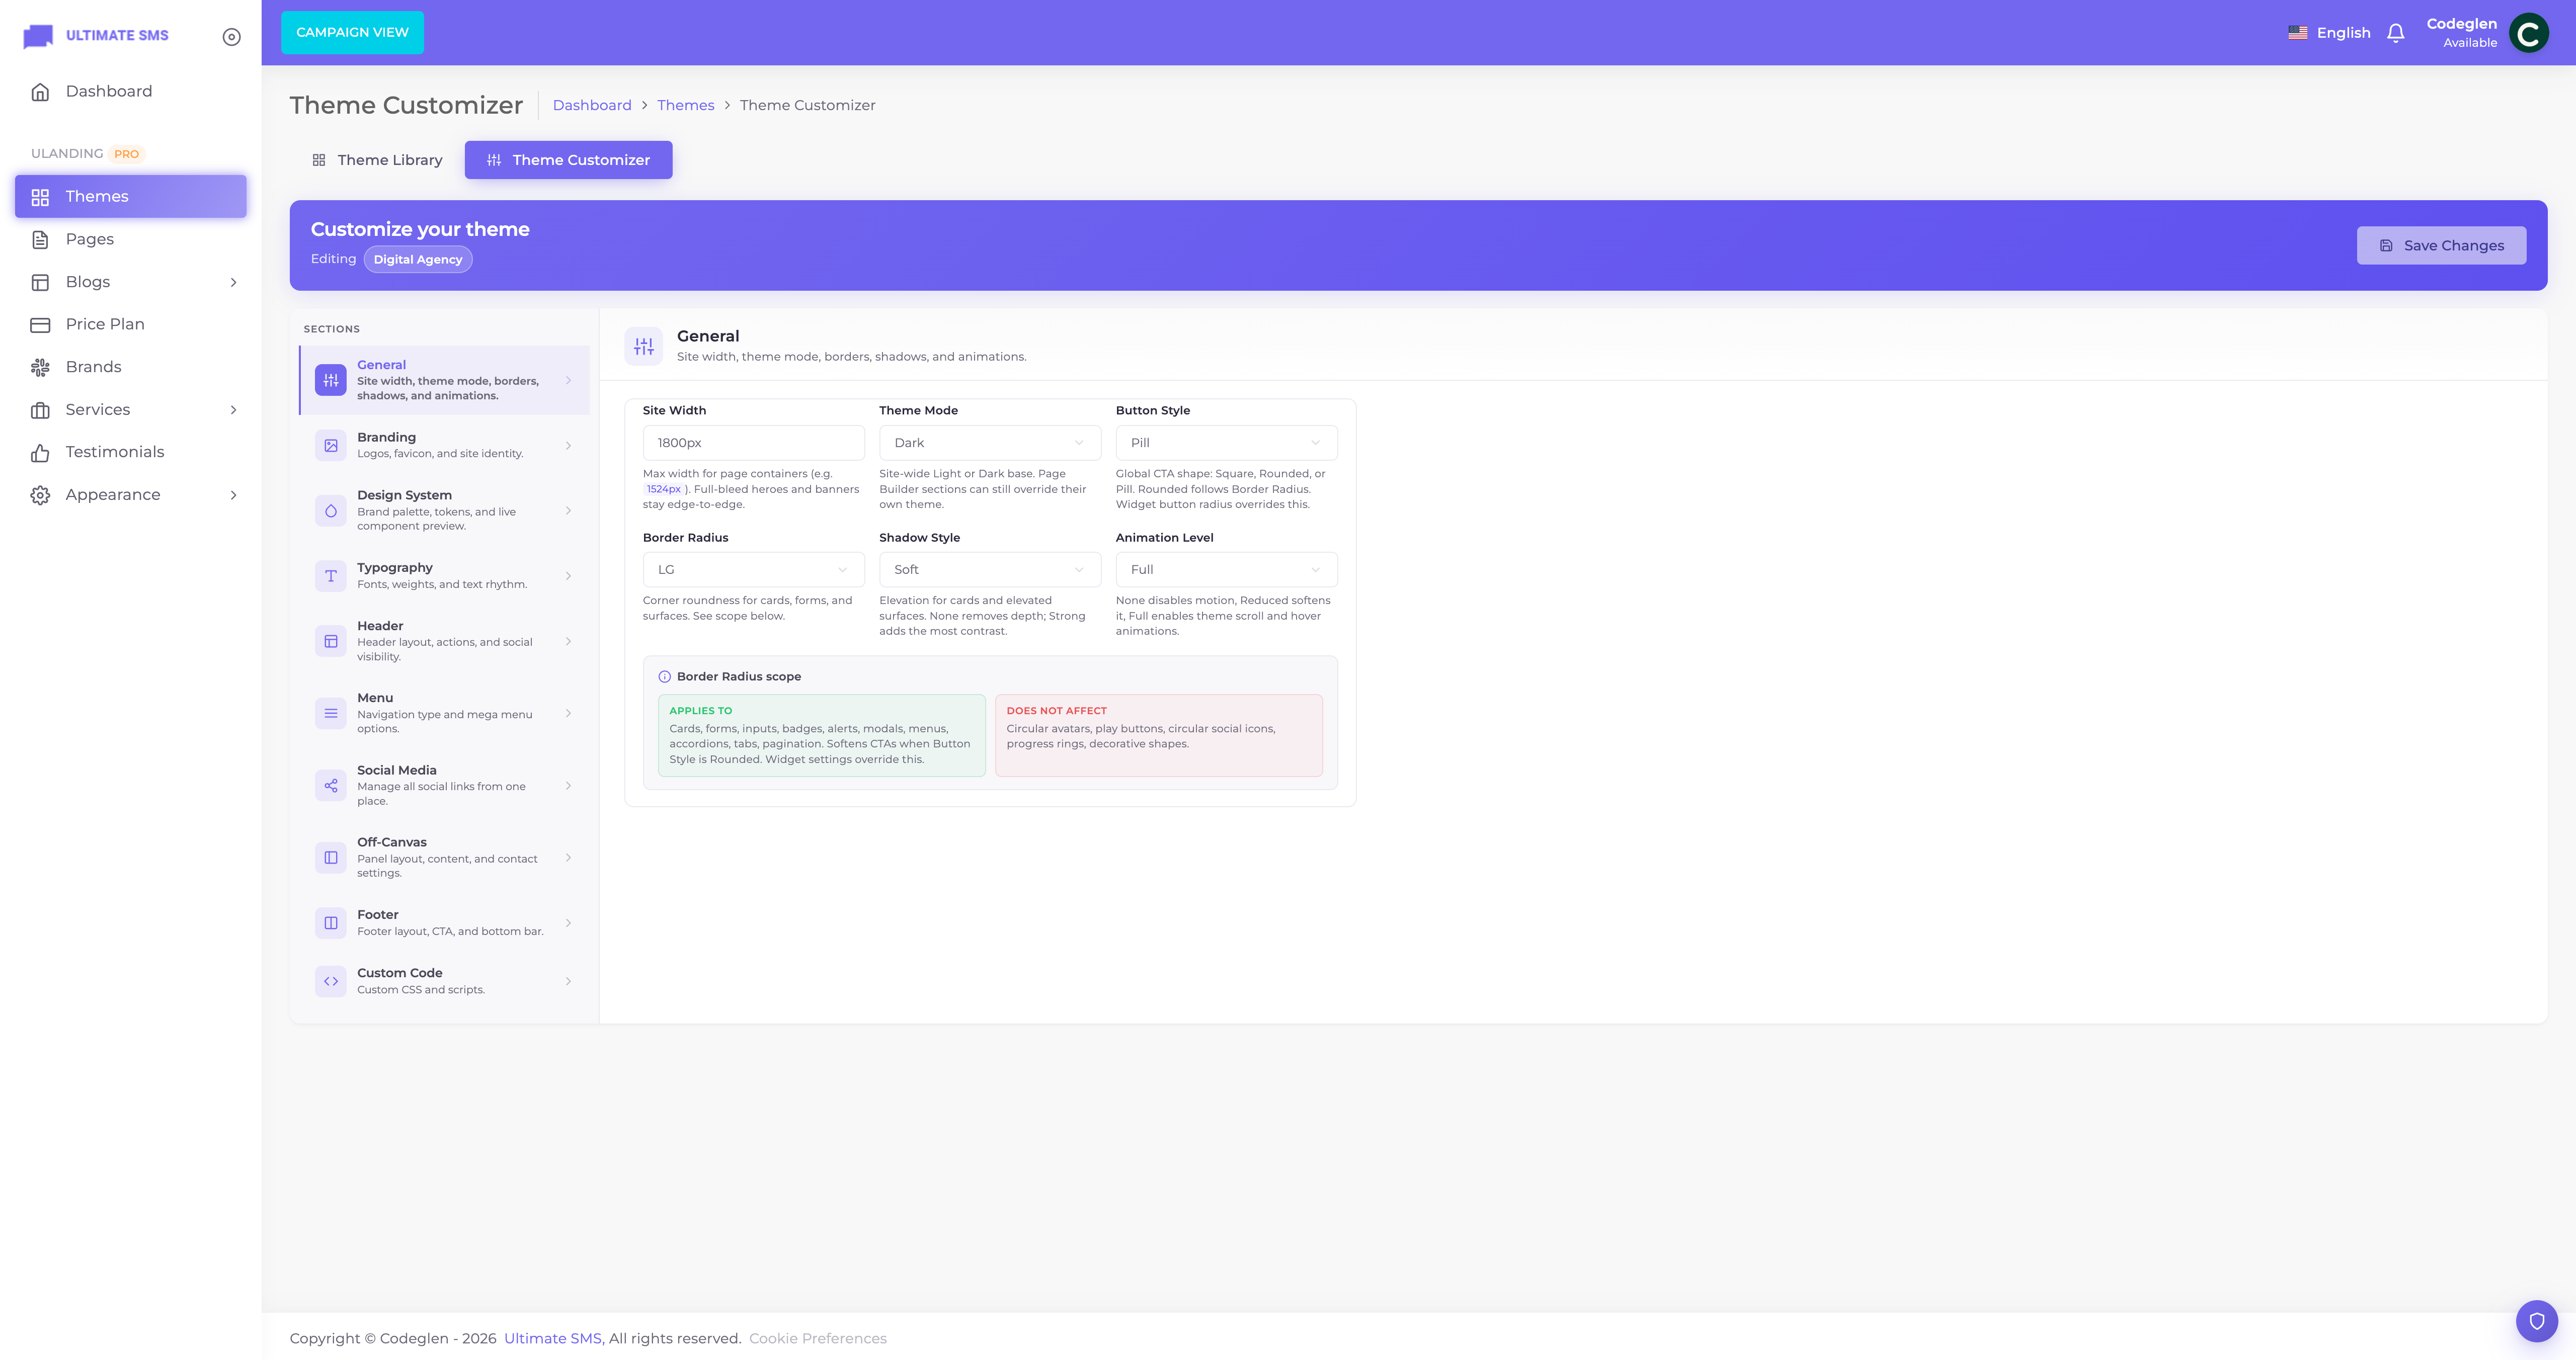Switch to the Theme Library tab
Image resolution: width=2576 pixels, height=1360 pixels.
click(377, 160)
